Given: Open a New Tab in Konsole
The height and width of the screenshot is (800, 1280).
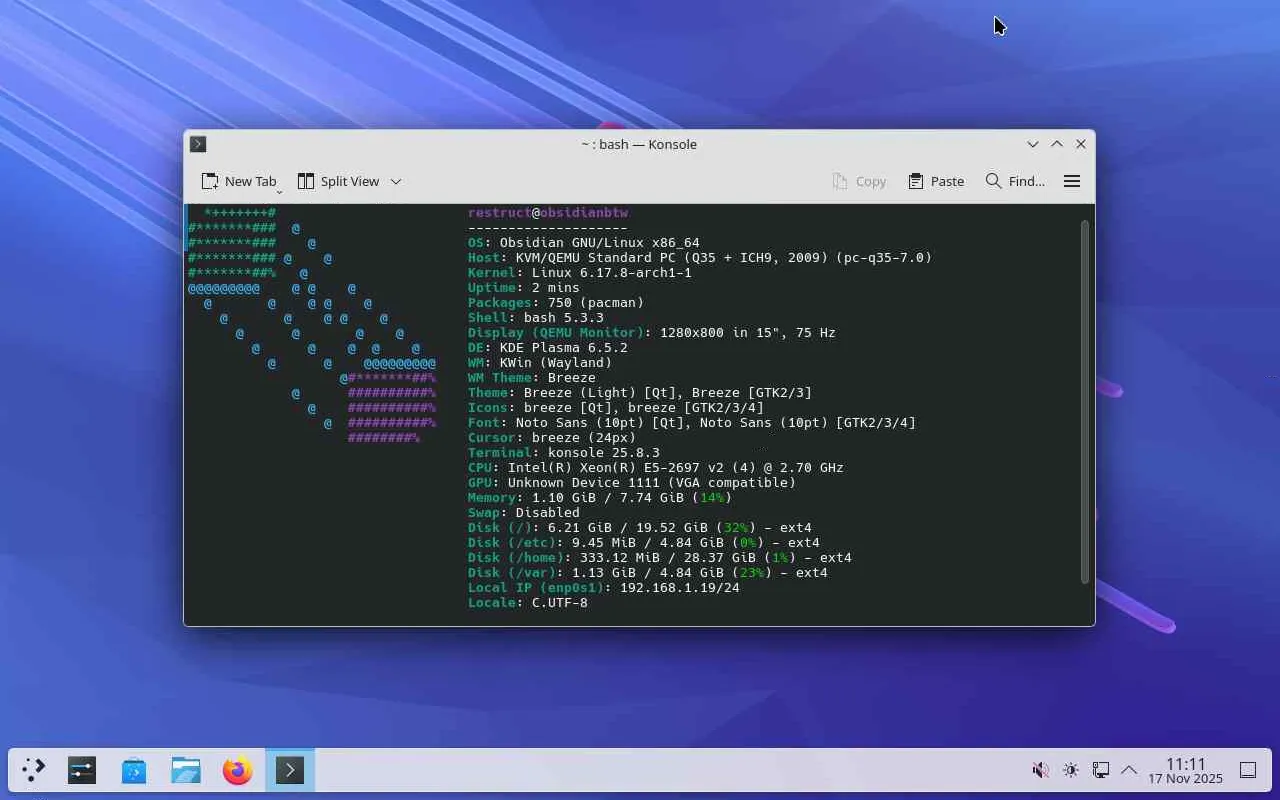Looking at the screenshot, I should click(x=239, y=181).
